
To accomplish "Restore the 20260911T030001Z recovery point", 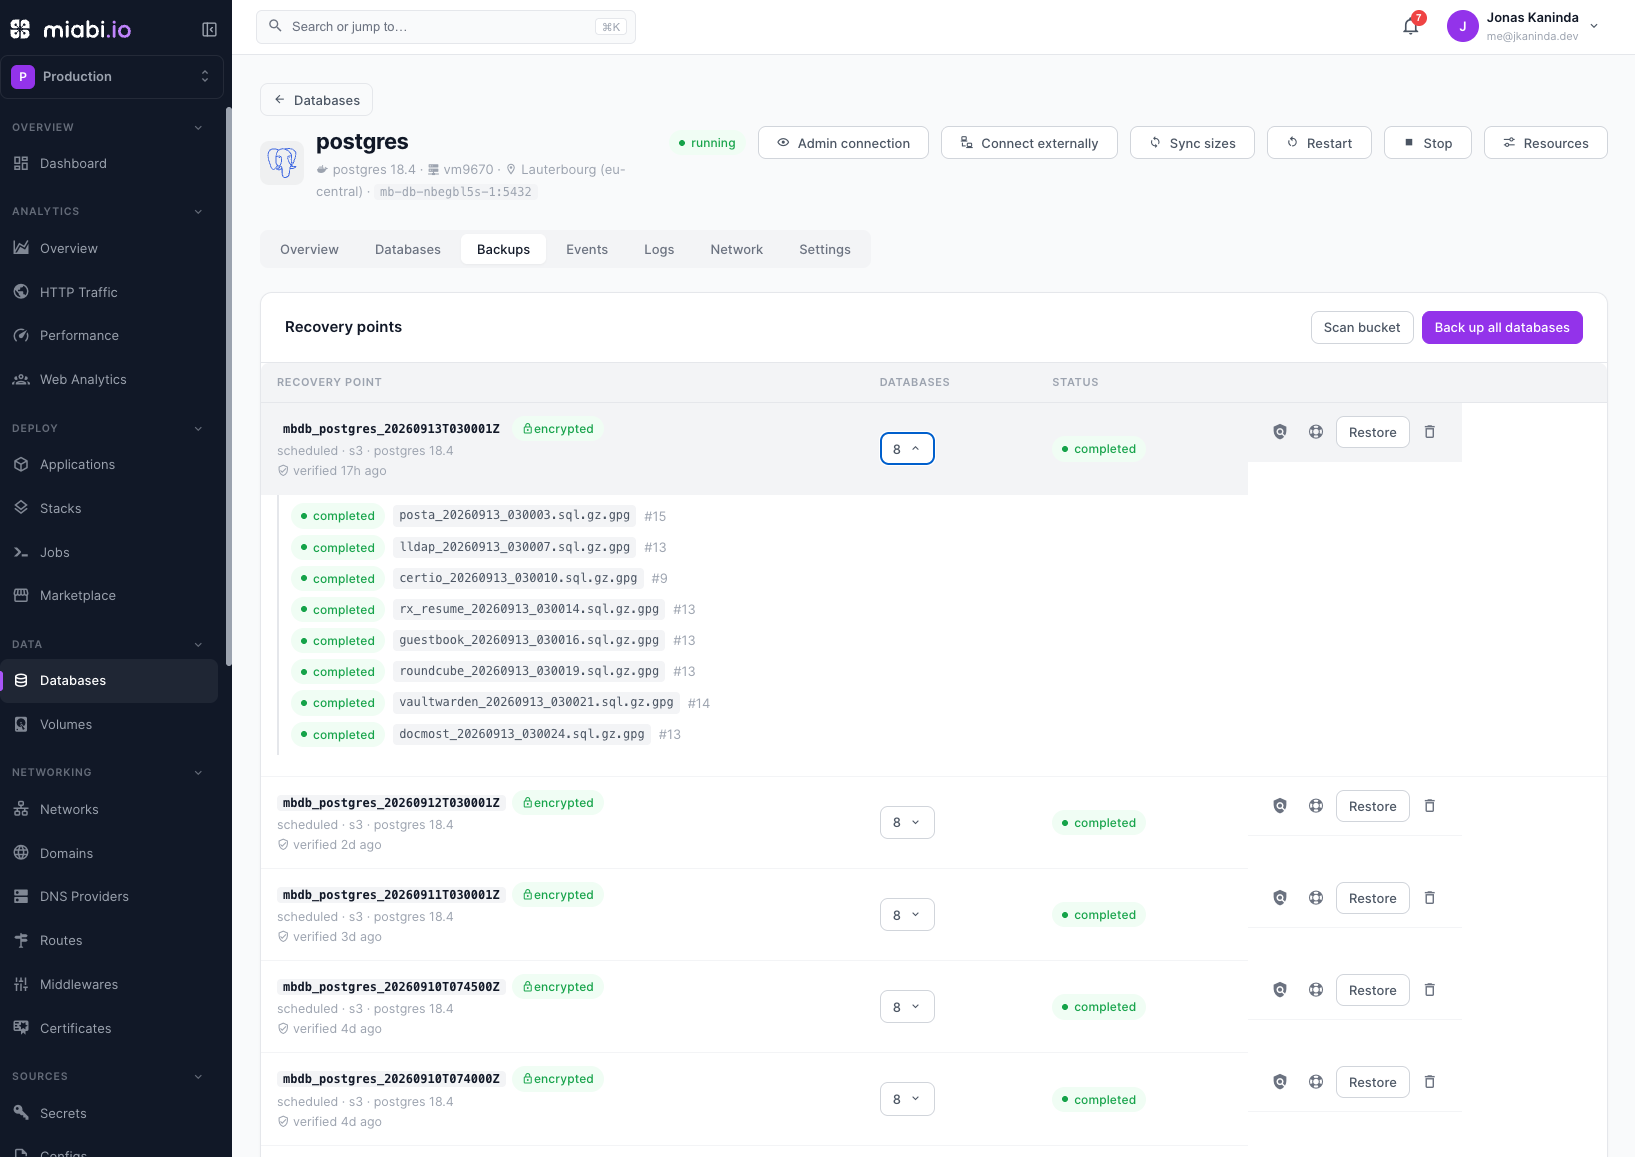I will 1372,899.
